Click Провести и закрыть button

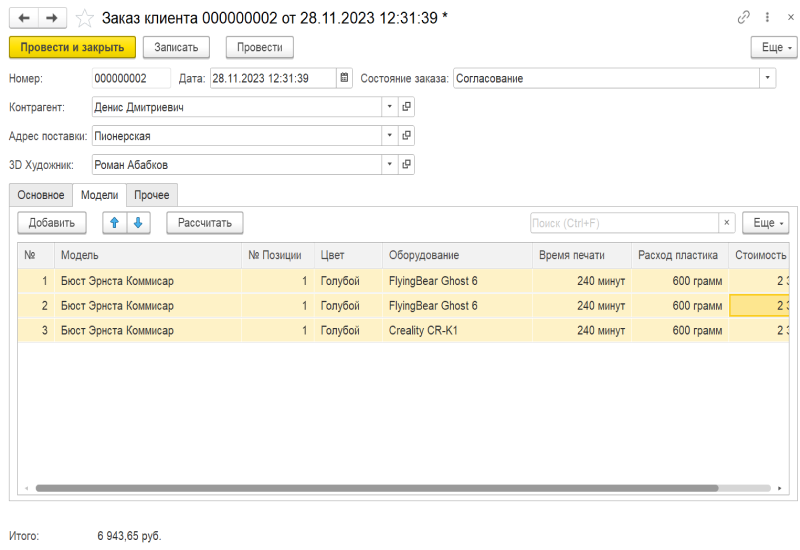(x=72, y=47)
